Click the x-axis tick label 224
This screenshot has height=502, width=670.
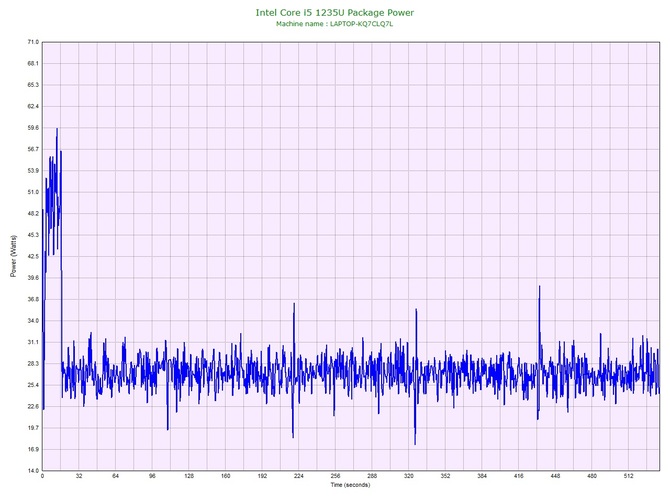(299, 476)
